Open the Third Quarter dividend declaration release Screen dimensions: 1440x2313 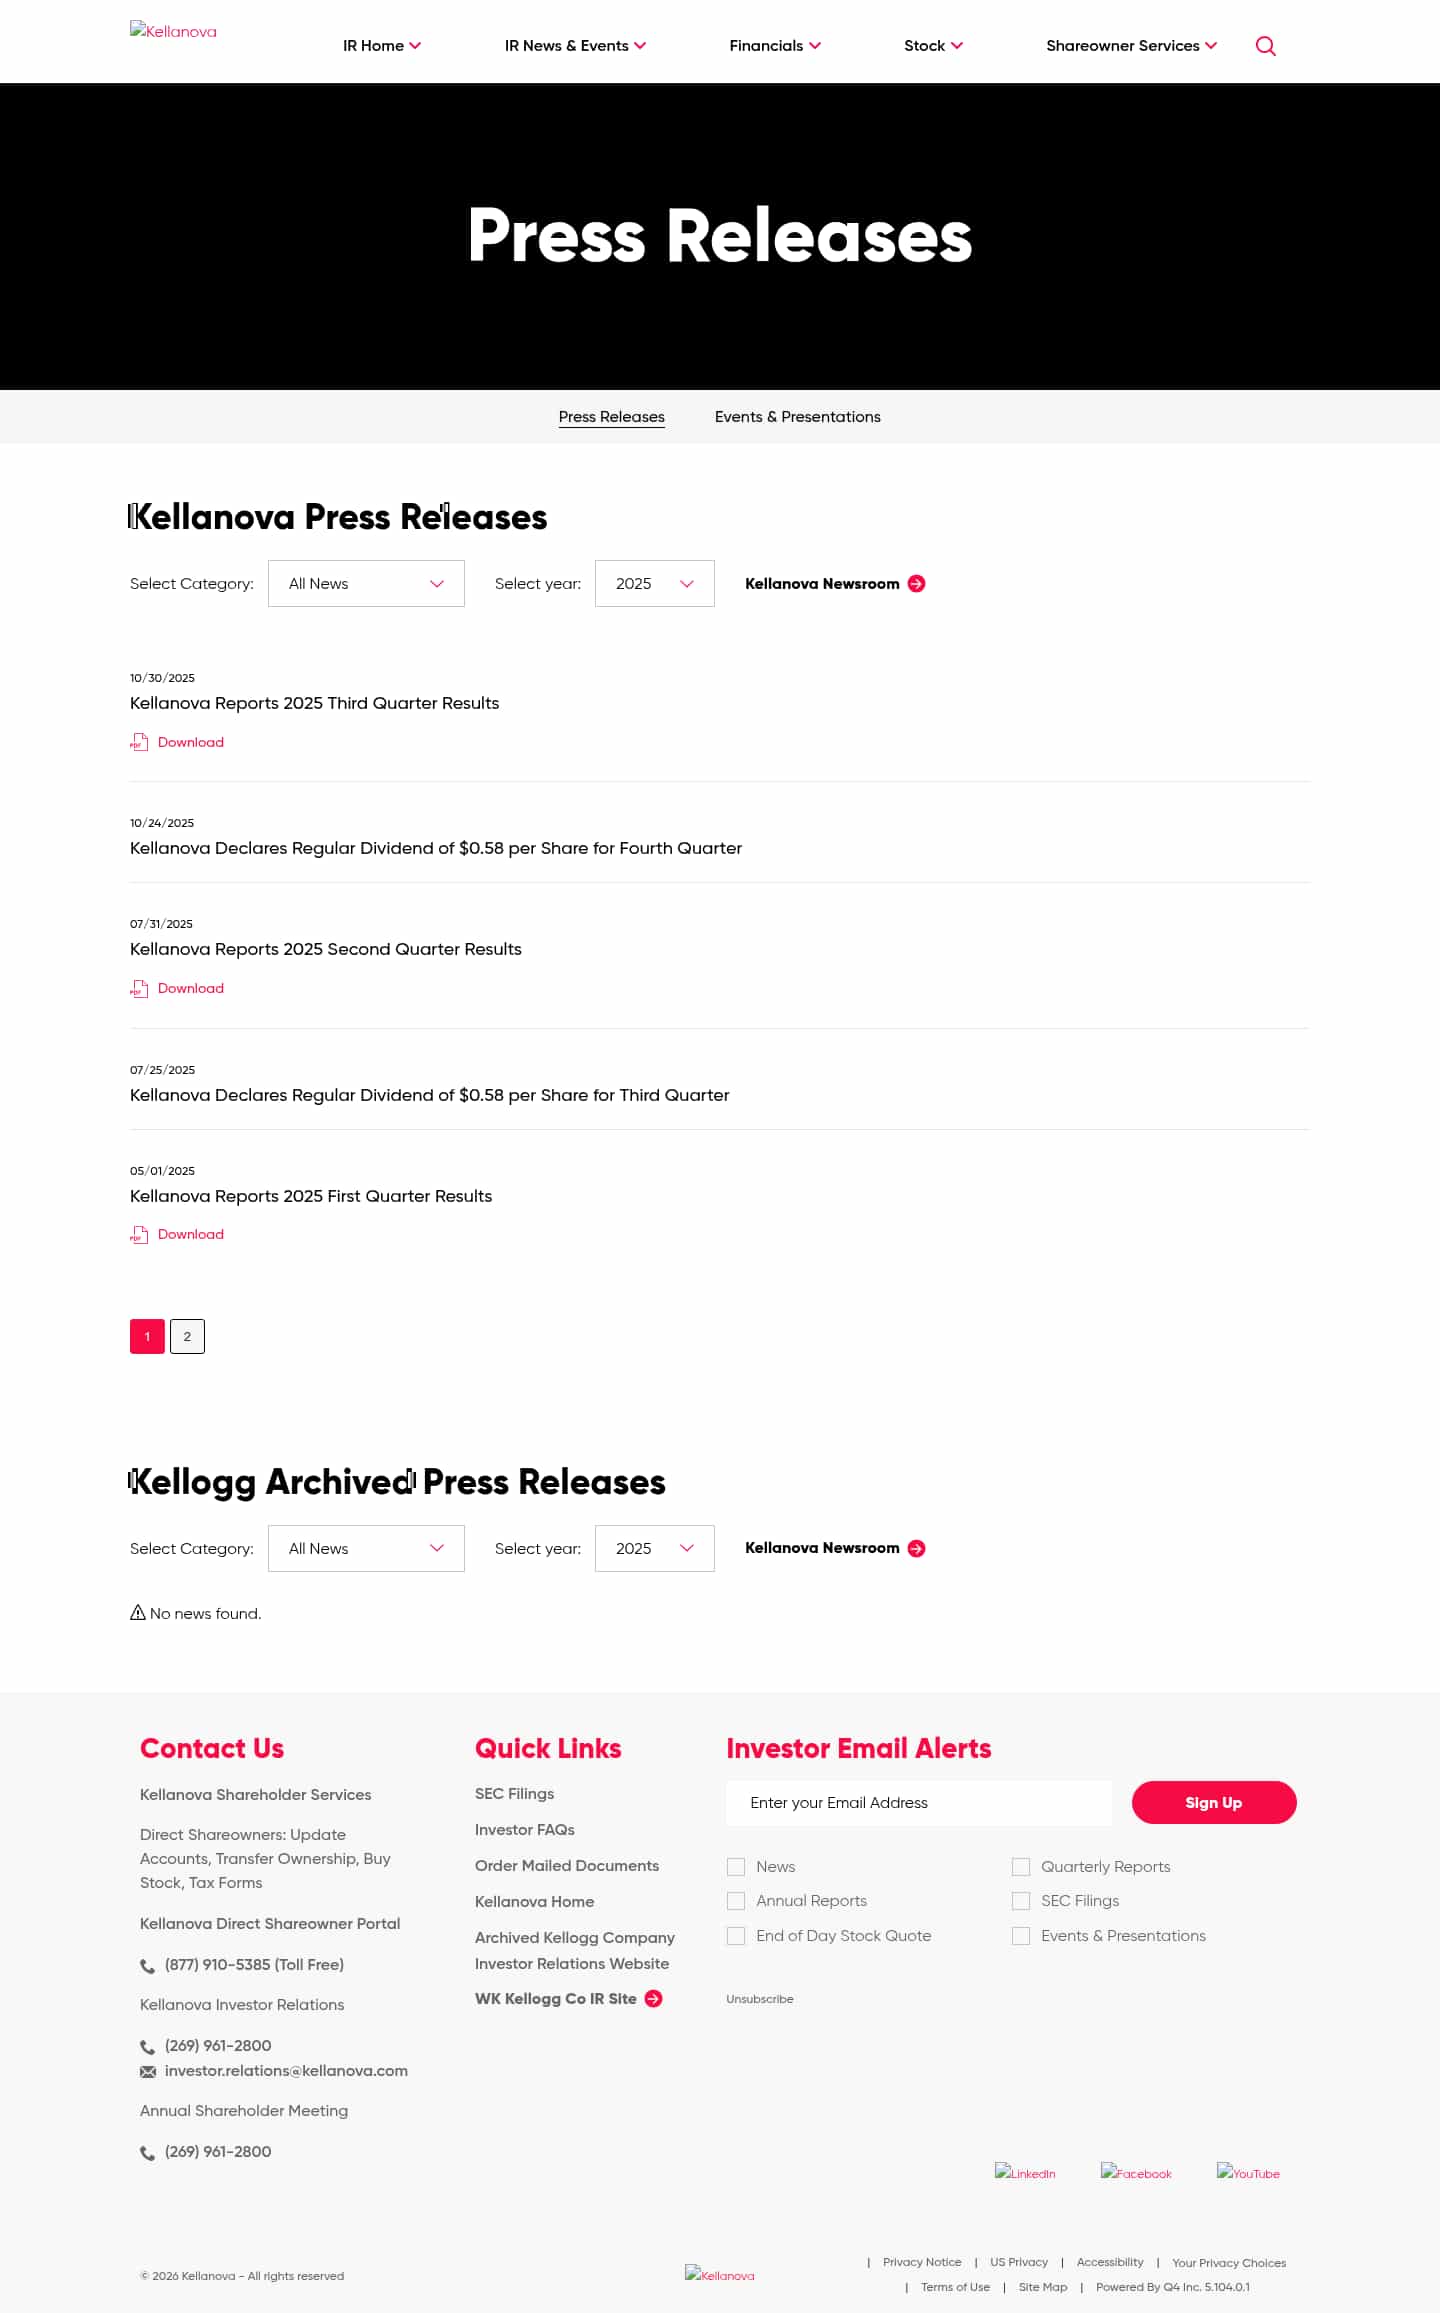coord(430,1095)
